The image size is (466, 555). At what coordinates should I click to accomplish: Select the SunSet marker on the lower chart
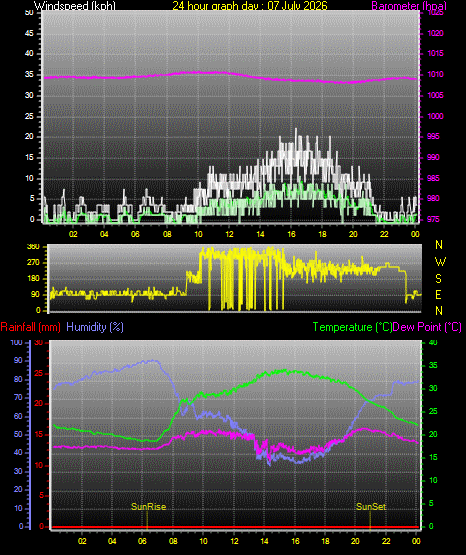(x=371, y=507)
